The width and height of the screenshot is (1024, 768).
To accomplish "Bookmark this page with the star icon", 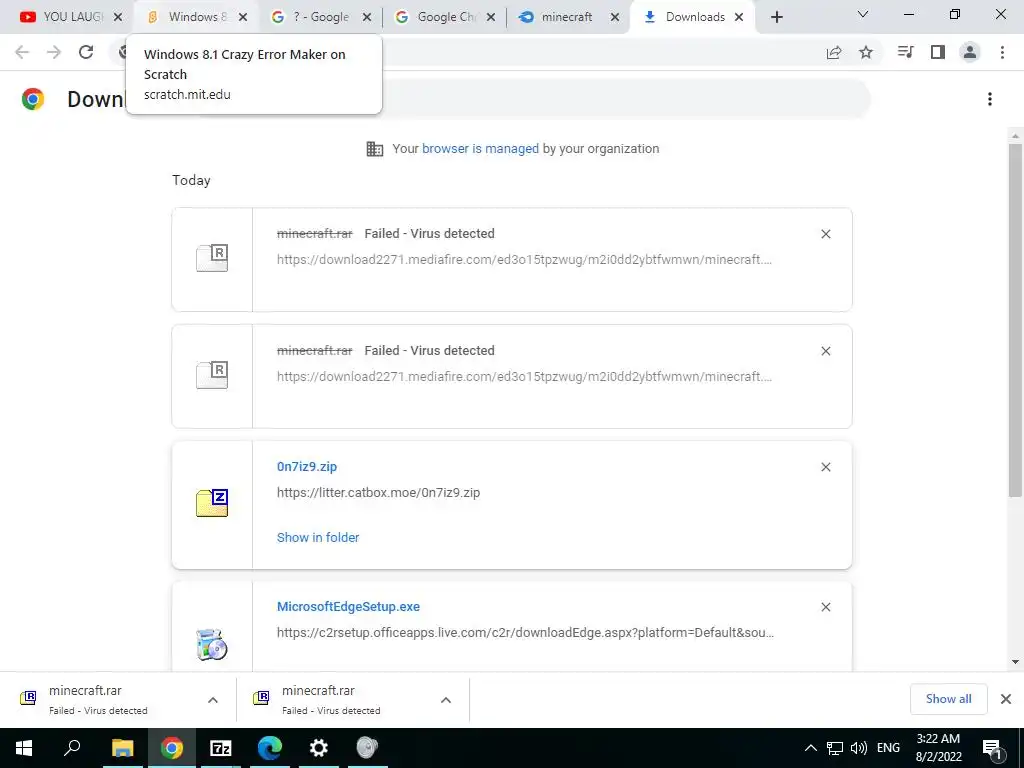I will pos(866,52).
